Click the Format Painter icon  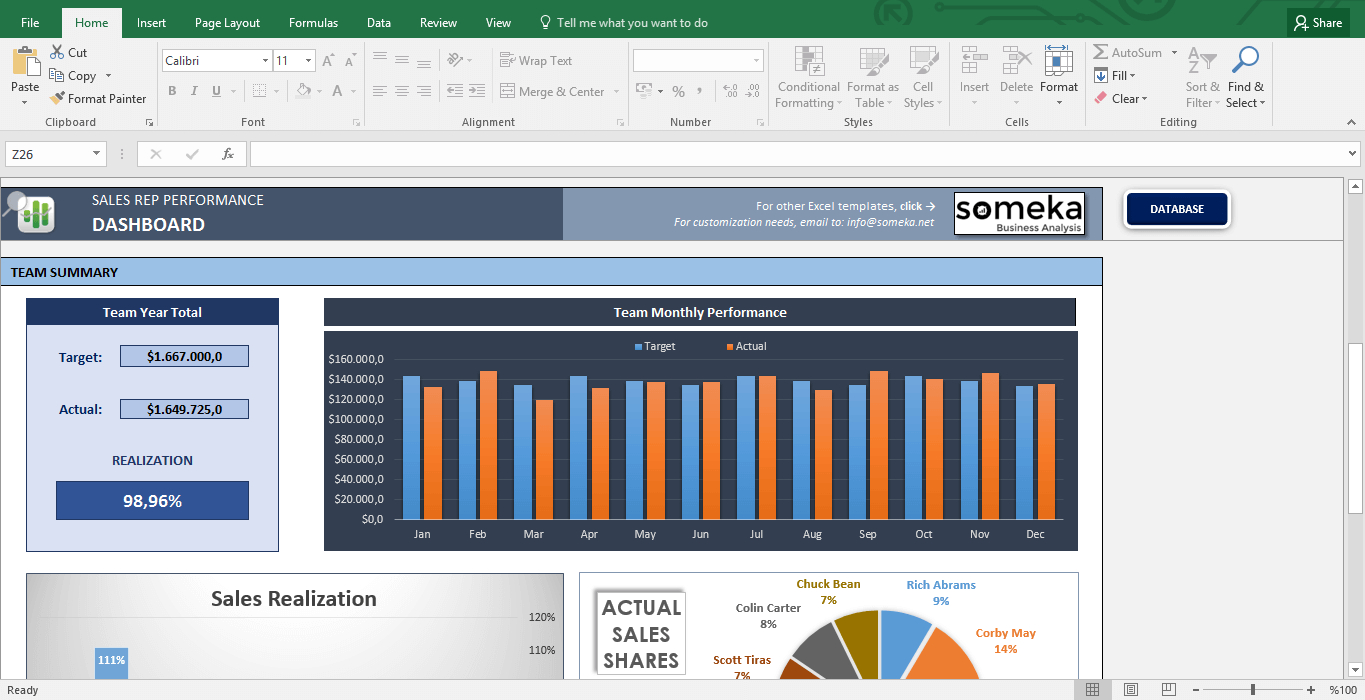(x=57, y=99)
